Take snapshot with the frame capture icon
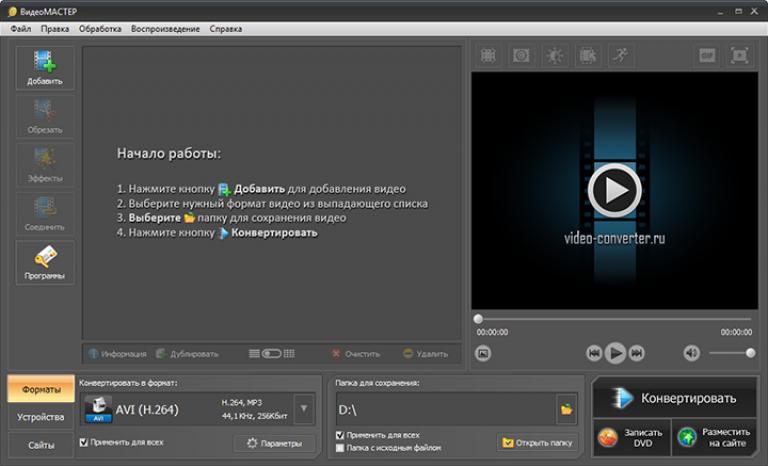The width and height of the screenshot is (768, 466). coord(483,353)
